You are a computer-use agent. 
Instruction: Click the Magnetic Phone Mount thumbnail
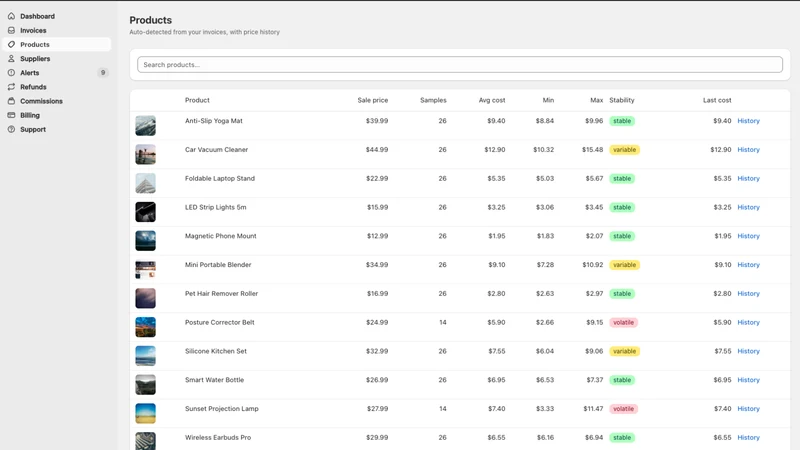pyautogui.click(x=145, y=241)
